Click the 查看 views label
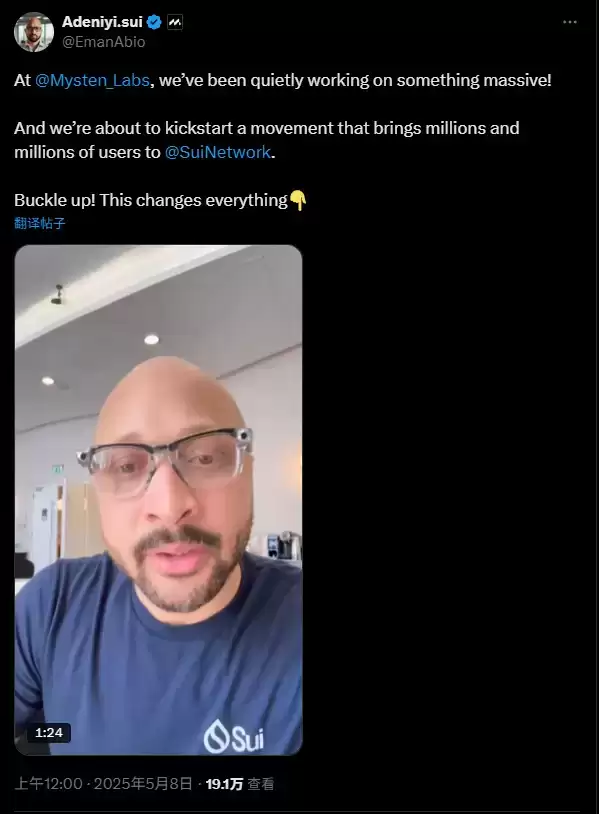The image size is (599, 814). click(261, 784)
